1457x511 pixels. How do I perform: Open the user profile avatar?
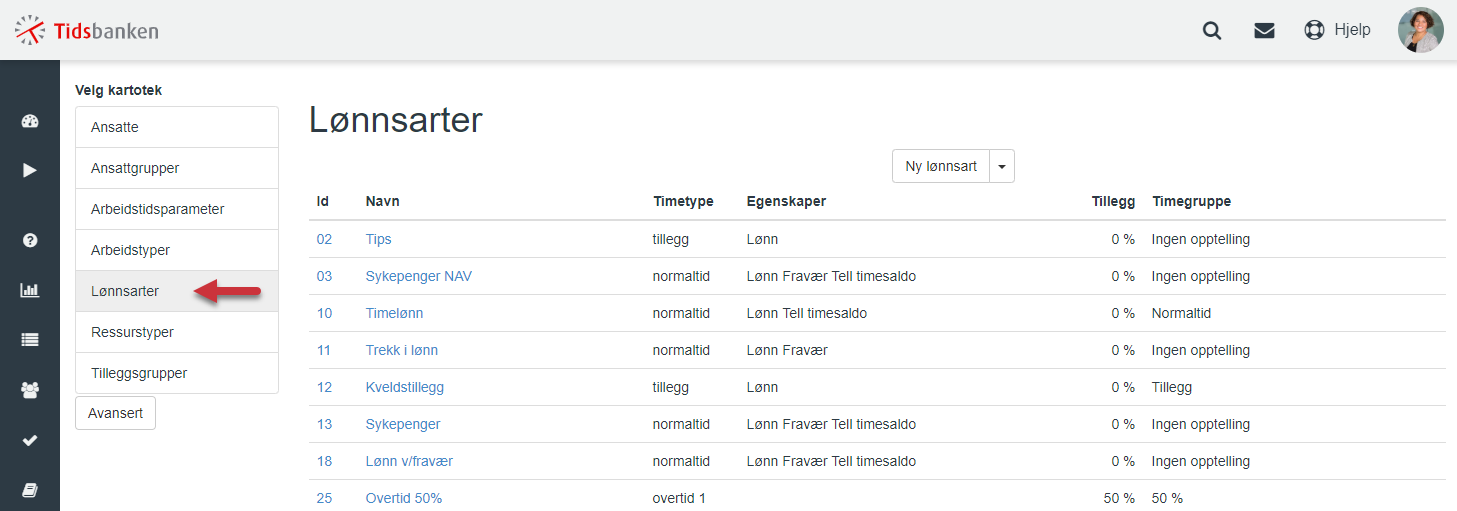[1420, 30]
